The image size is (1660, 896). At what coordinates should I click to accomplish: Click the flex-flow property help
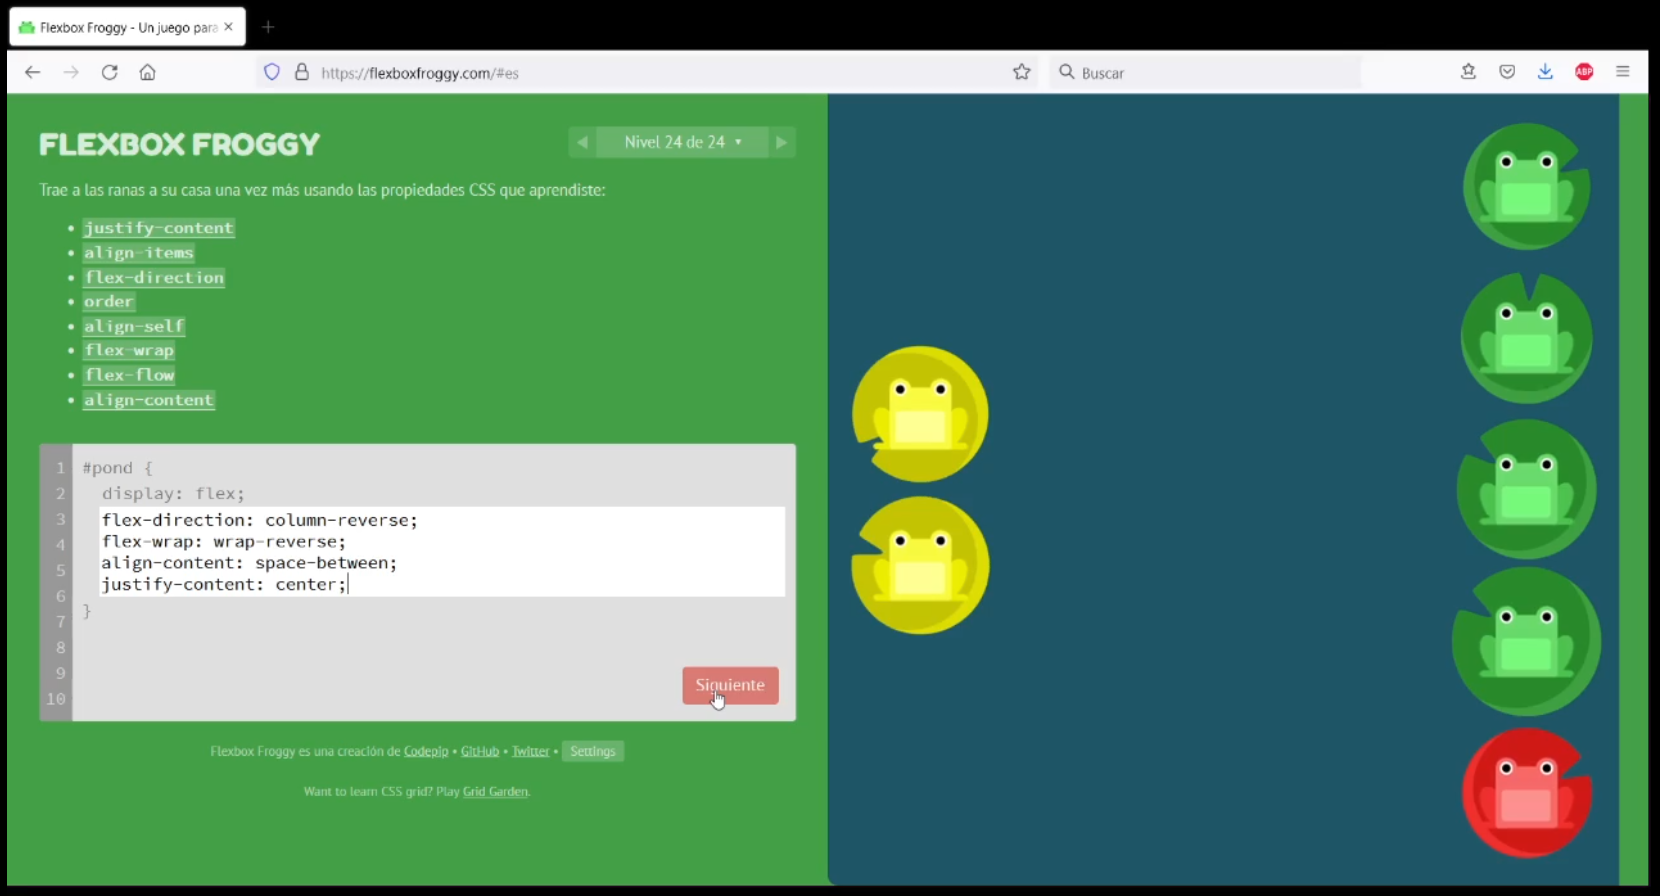click(129, 375)
